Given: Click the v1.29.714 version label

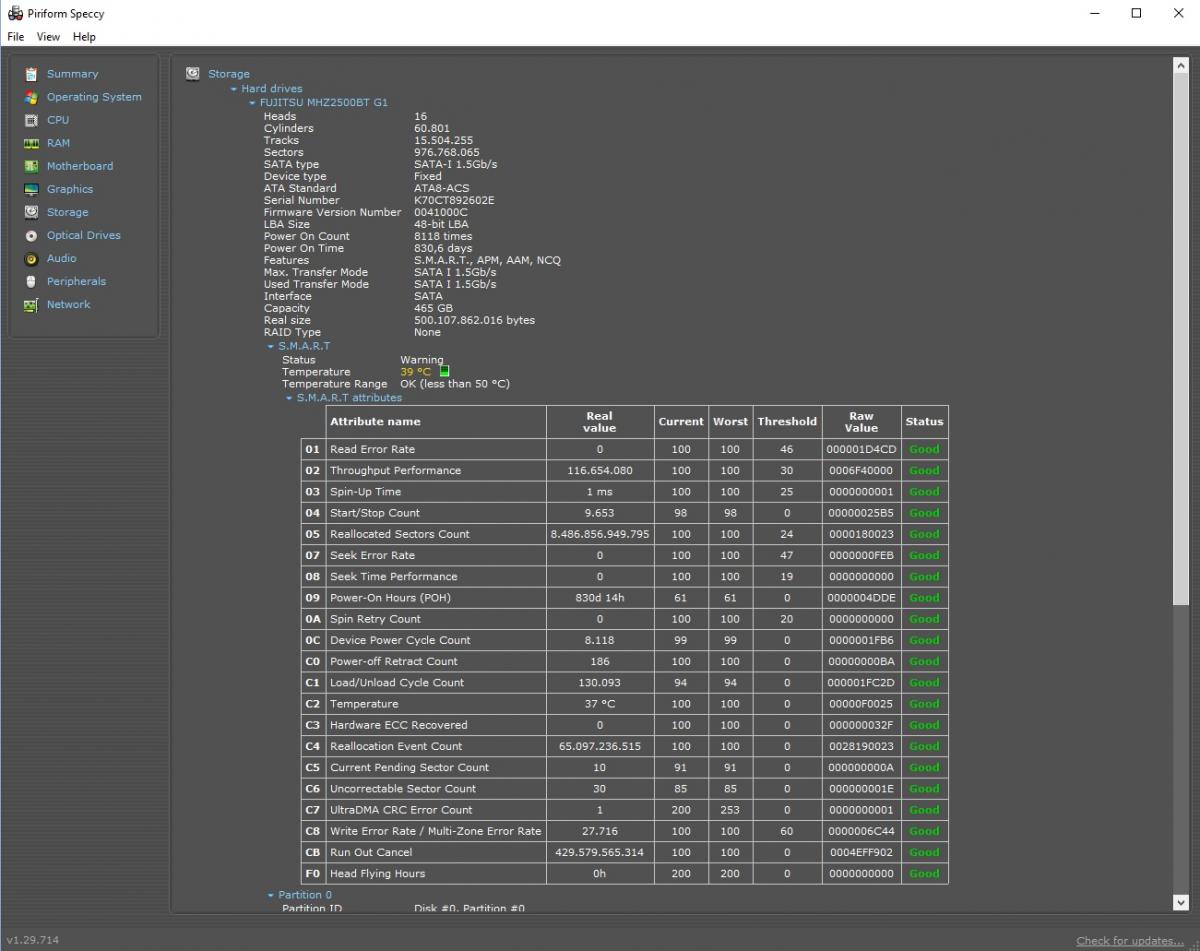Looking at the screenshot, I should [32, 940].
